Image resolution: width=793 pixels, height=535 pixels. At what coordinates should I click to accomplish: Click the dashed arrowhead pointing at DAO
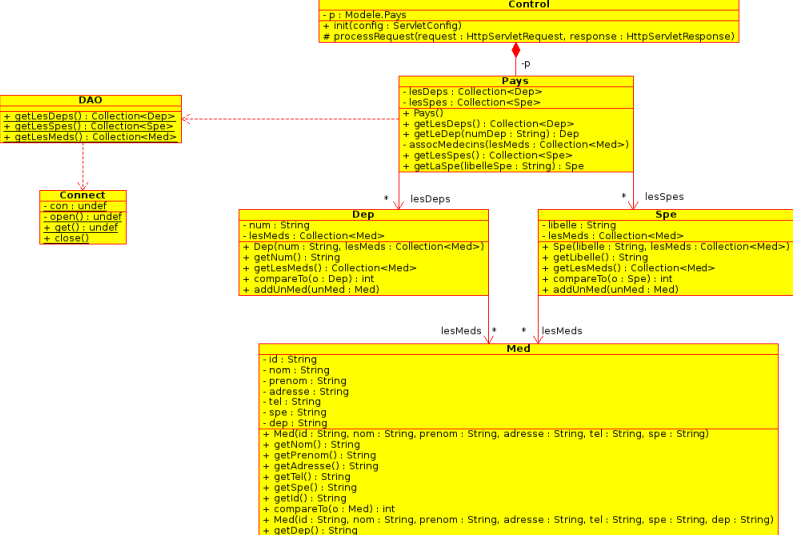[186, 119]
